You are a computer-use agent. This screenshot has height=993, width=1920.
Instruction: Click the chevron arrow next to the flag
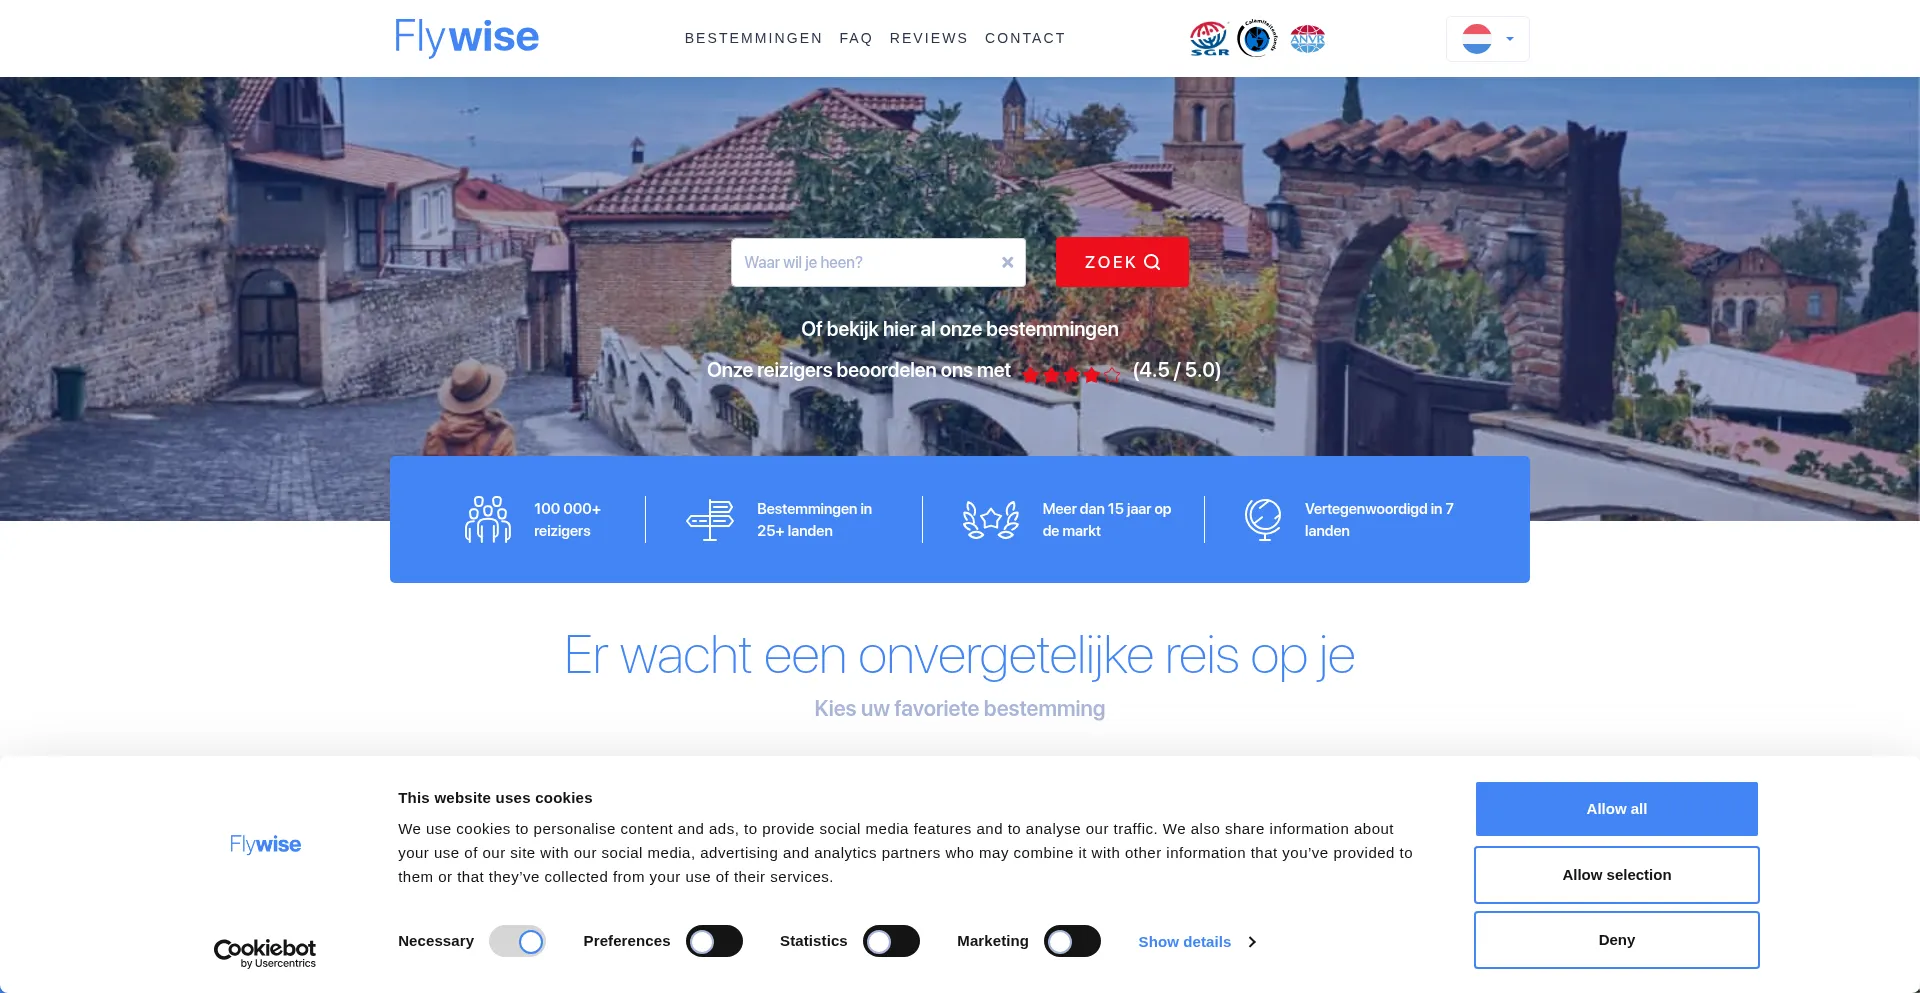click(x=1508, y=39)
